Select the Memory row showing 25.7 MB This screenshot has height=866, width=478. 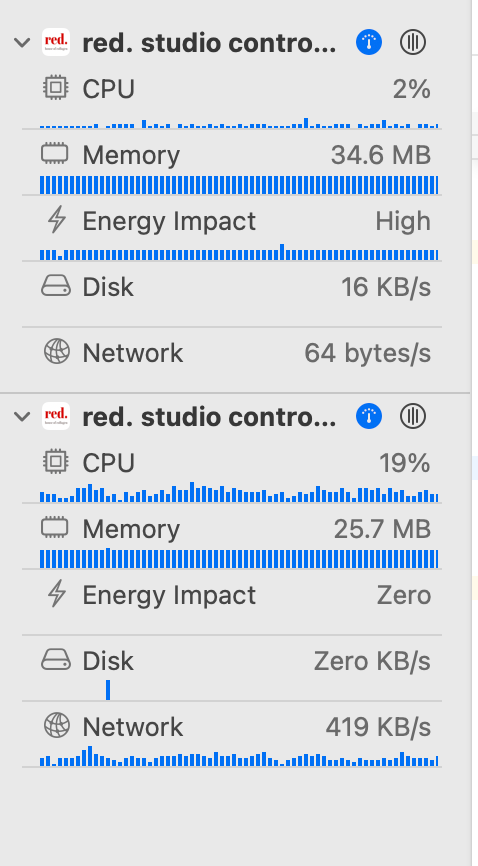click(232, 537)
